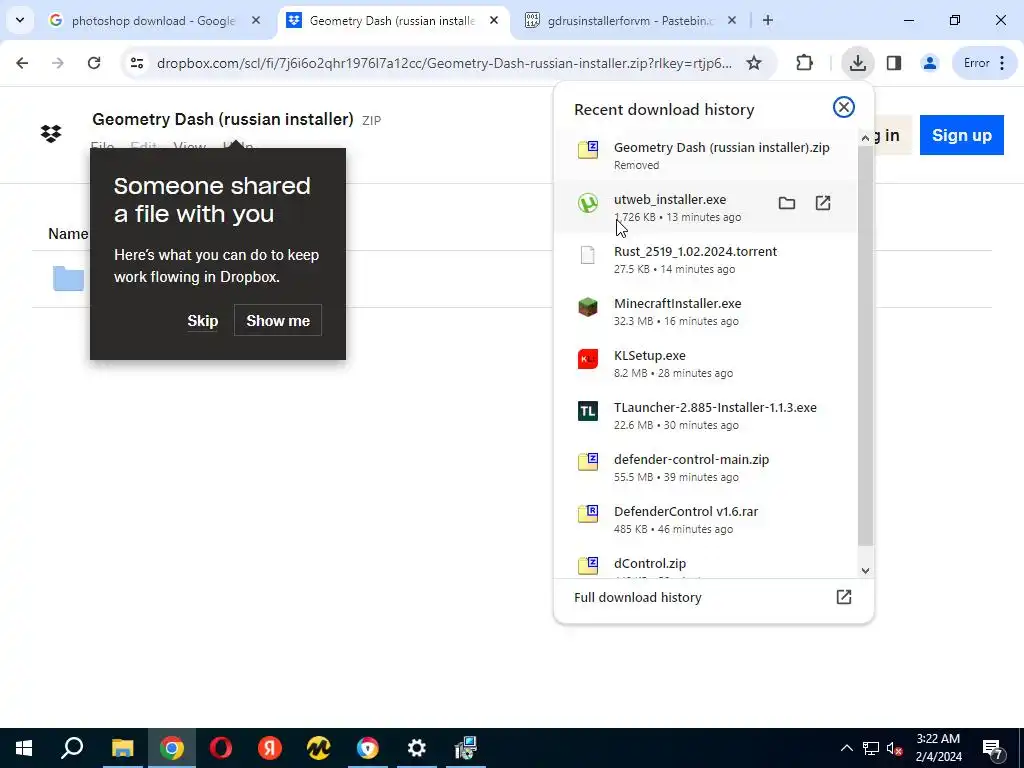Show hidden system tray icons
1024x768 pixels.
click(846, 748)
